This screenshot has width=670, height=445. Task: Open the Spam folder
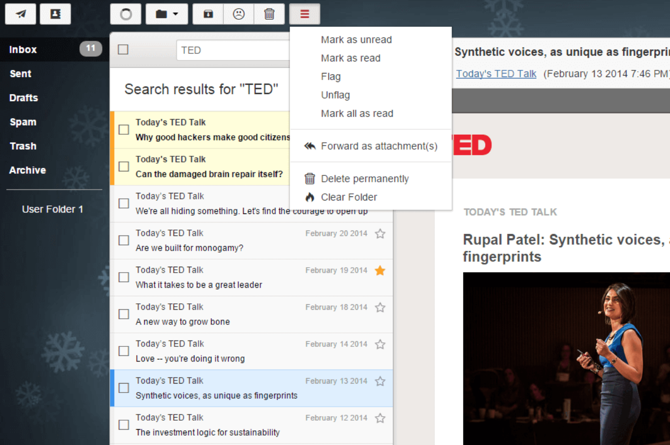coord(23,122)
